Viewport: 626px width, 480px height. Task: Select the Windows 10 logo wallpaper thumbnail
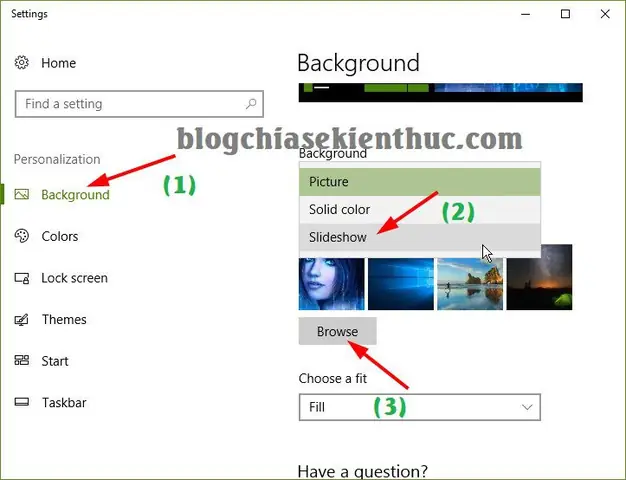point(400,284)
